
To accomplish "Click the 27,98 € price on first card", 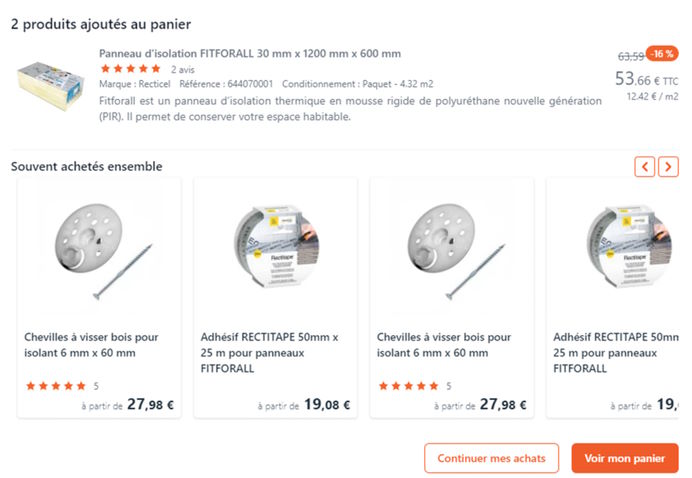I will click(150, 405).
